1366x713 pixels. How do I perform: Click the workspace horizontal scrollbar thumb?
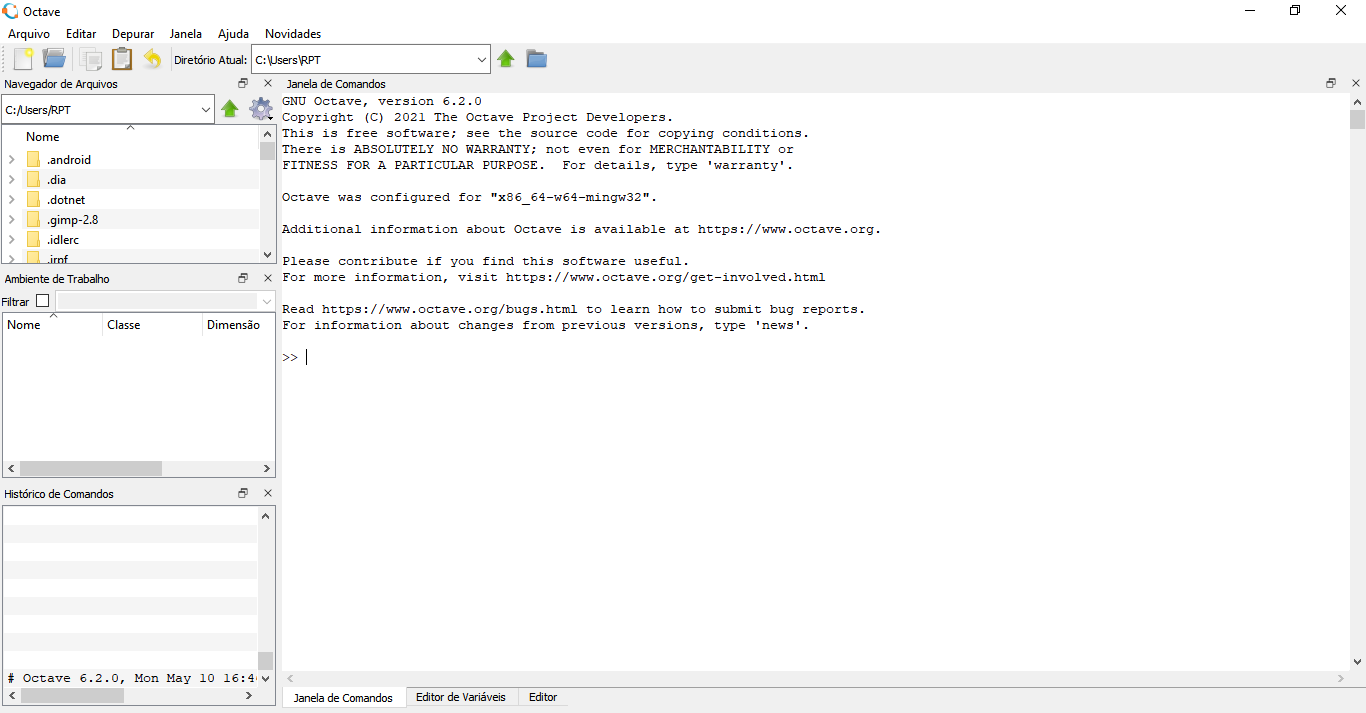click(x=90, y=468)
